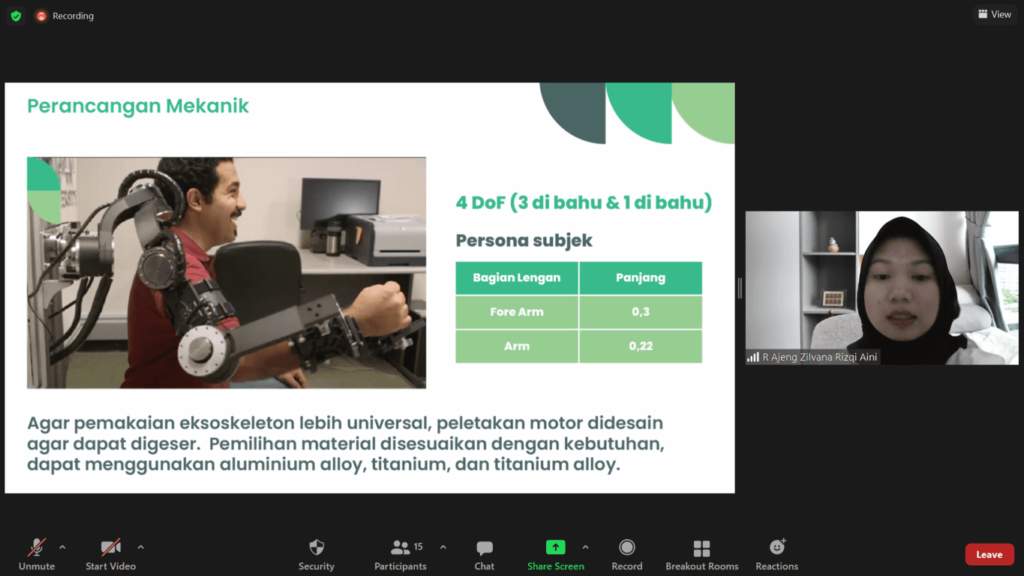Open Breakout Rooms

click(x=702, y=548)
